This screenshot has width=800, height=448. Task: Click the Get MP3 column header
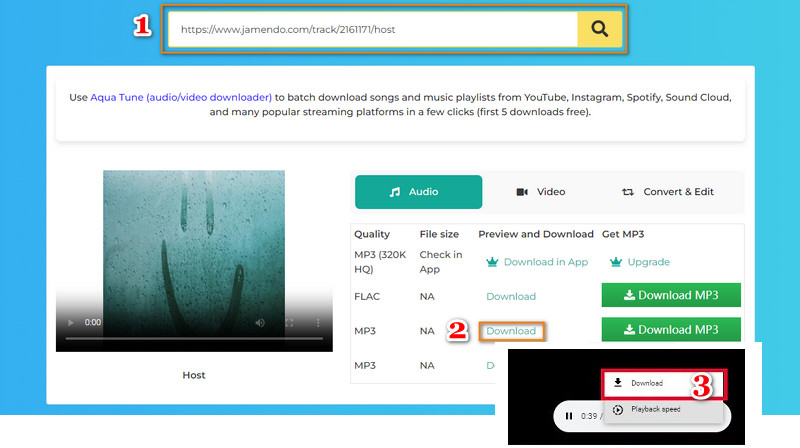pyautogui.click(x=623, y=234)
